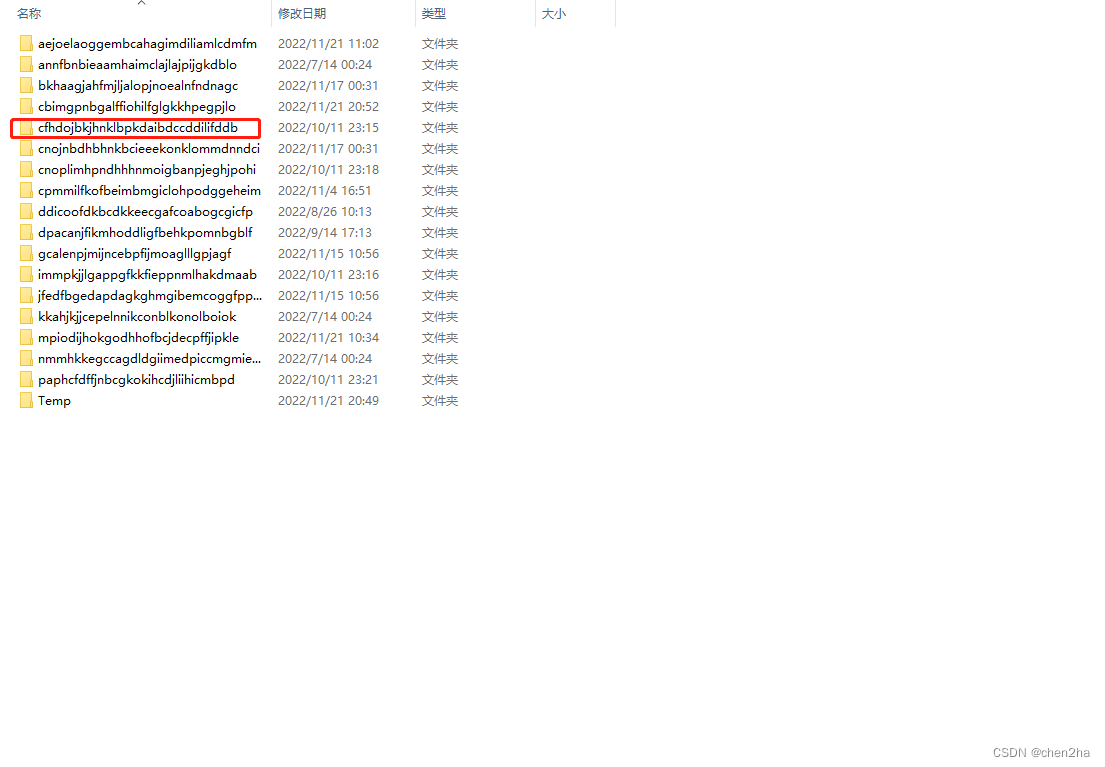Click folder icon of bkhaagjahfmjljalopjnoealnfndnagc
Viewport: 1105px width, 767px height.
(26, 86)
